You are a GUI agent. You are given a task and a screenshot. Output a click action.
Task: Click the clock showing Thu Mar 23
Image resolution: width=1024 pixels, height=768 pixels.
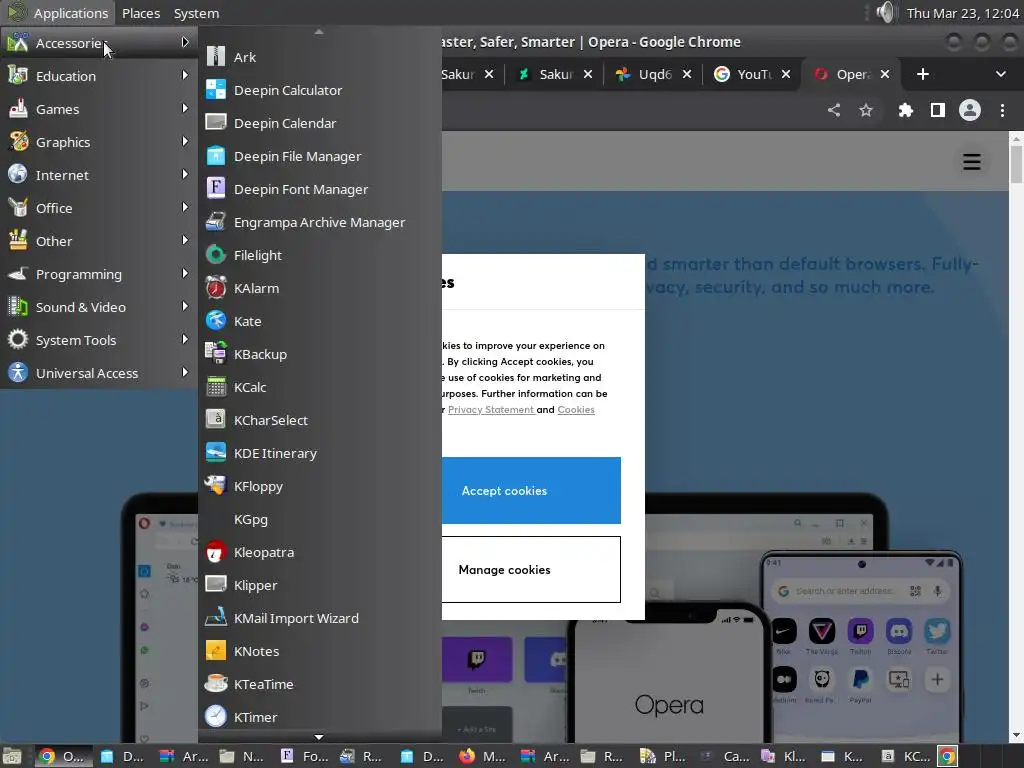(963, 13)
